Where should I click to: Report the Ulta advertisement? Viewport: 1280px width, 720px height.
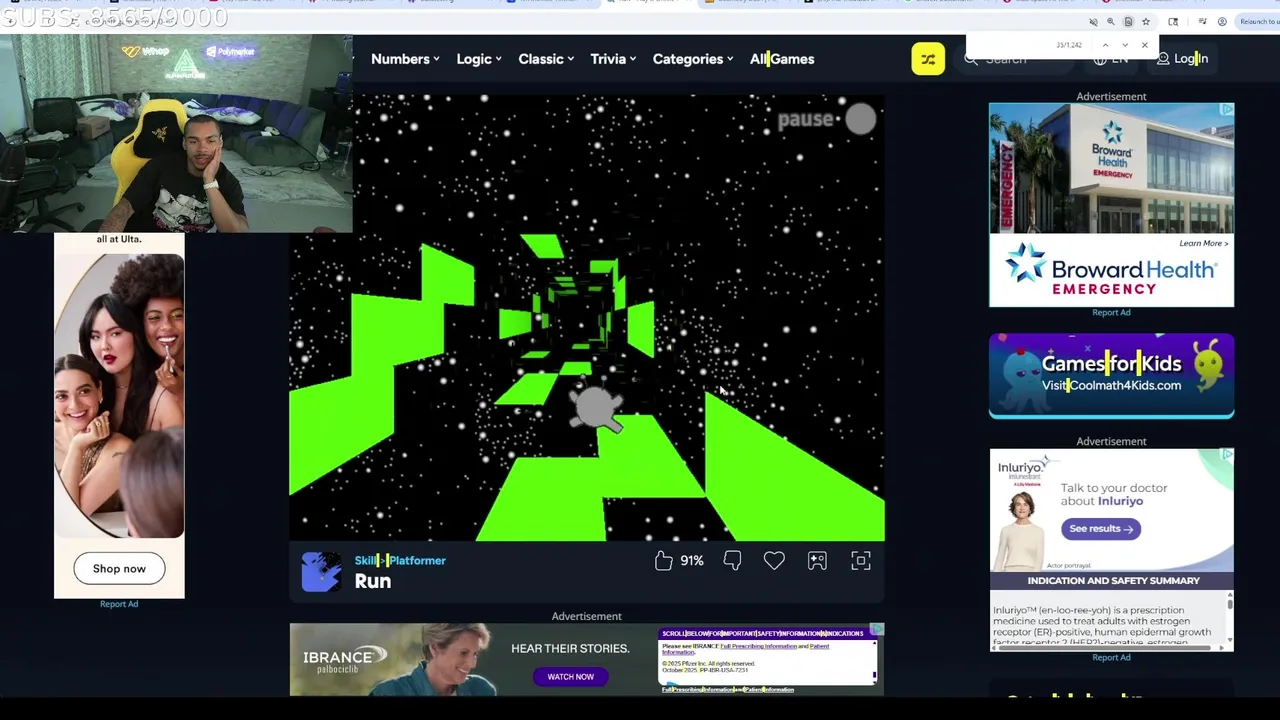119,604
